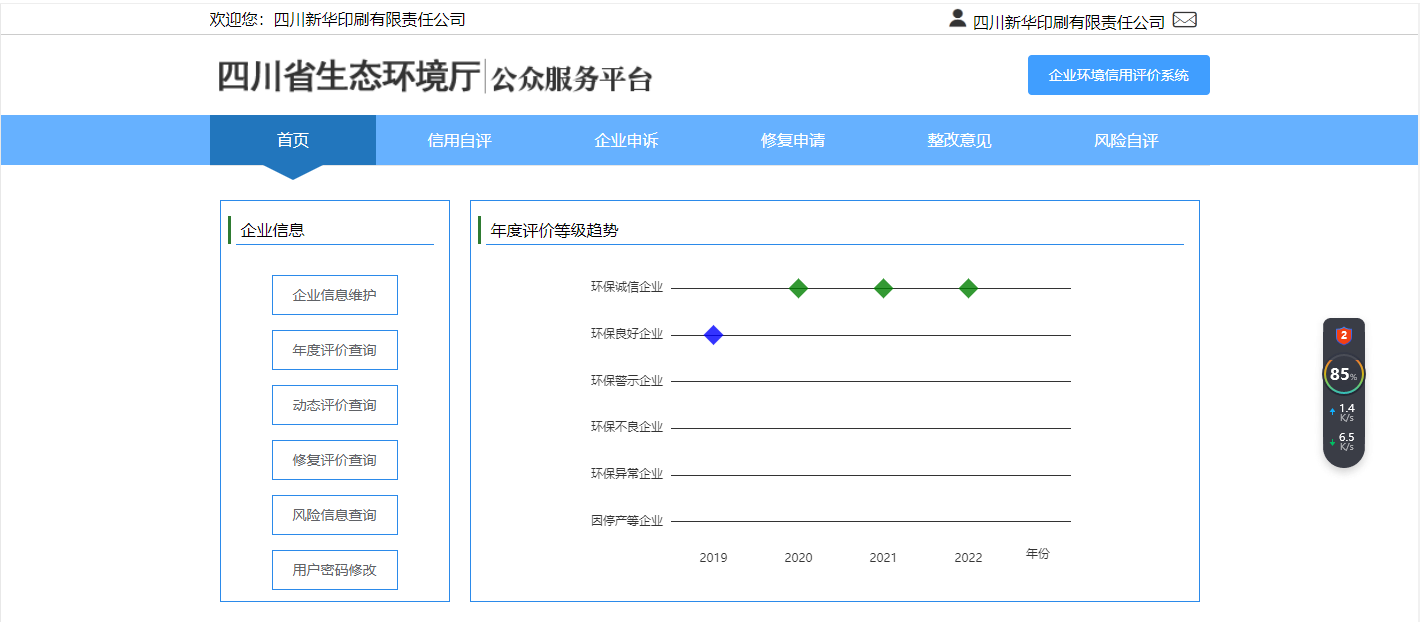Screen dimensions: 1420x622
Task: Click 用户密码修改 button
Action: pos(335,570)
